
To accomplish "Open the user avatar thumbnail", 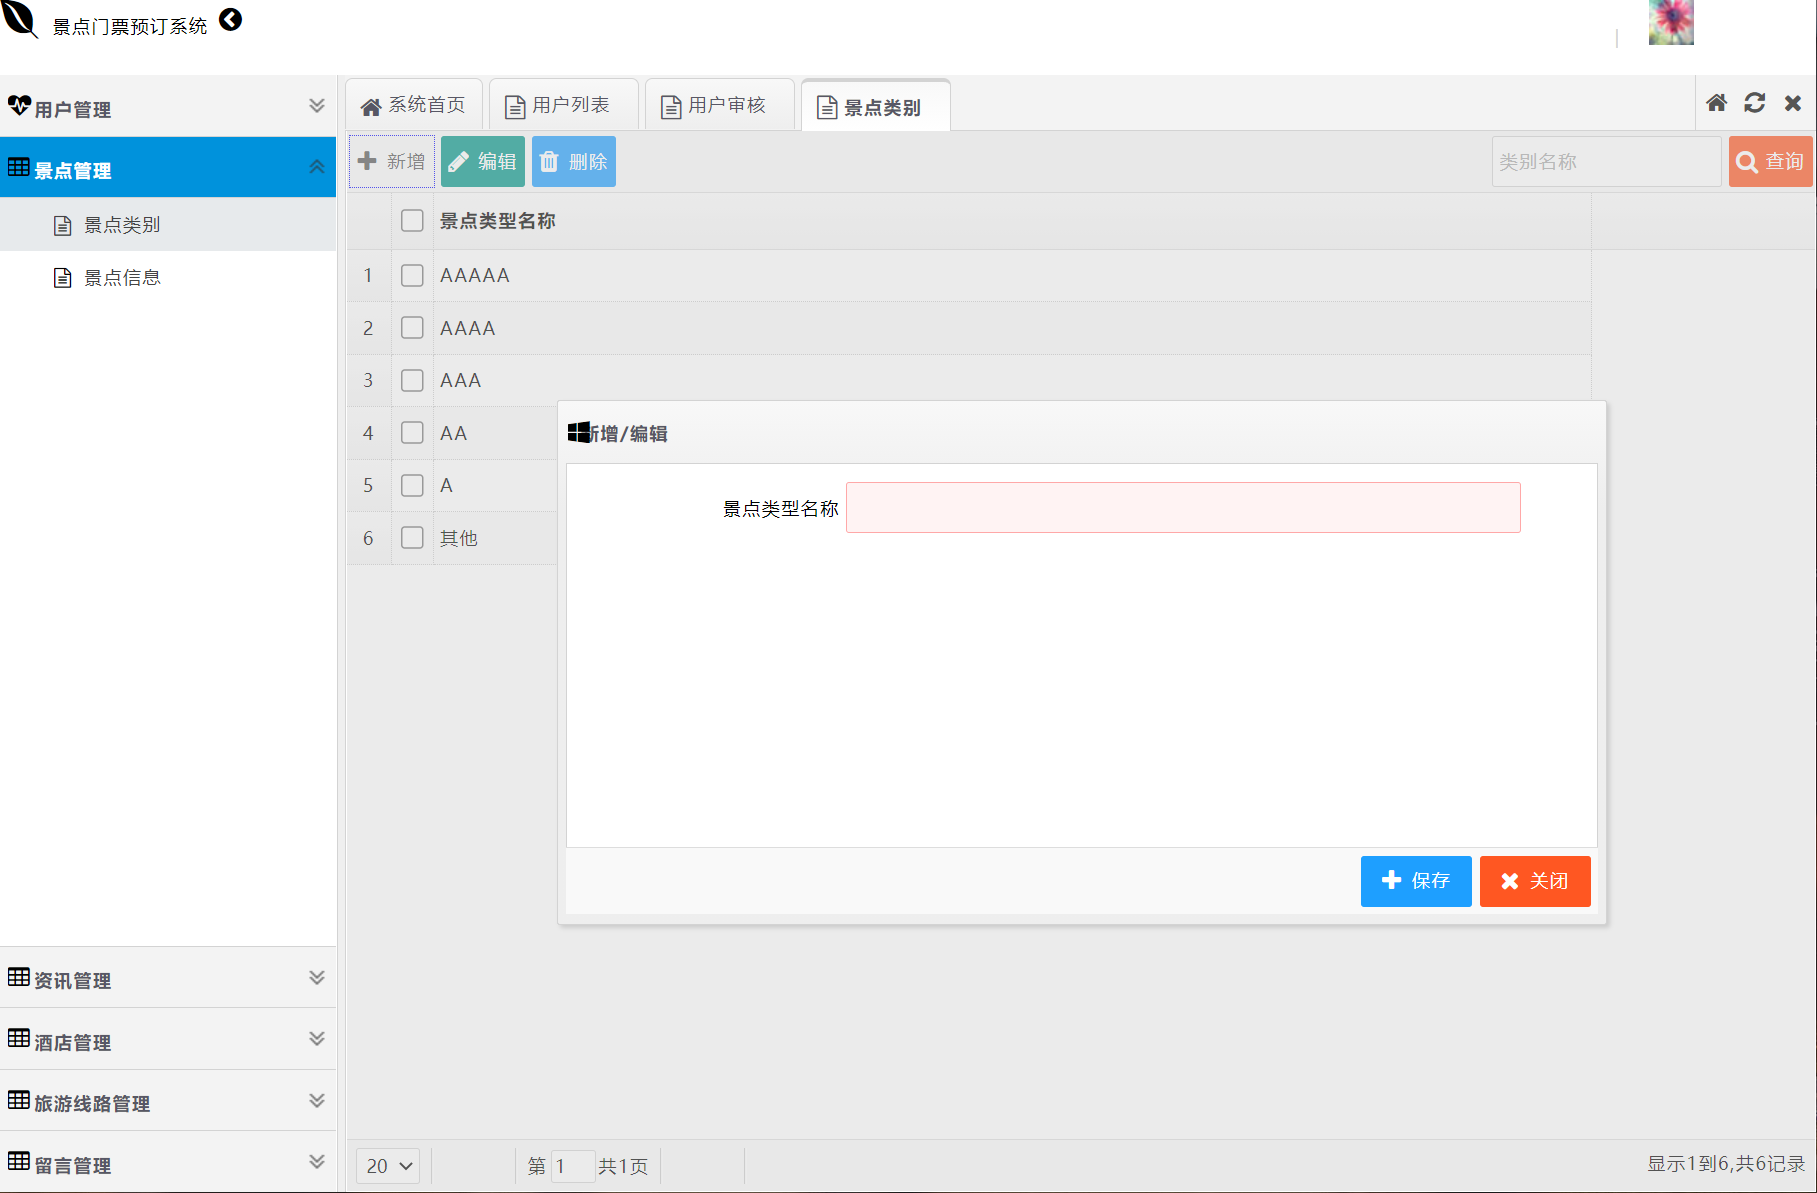I will pyautogui.click(x=1671, y=22).
